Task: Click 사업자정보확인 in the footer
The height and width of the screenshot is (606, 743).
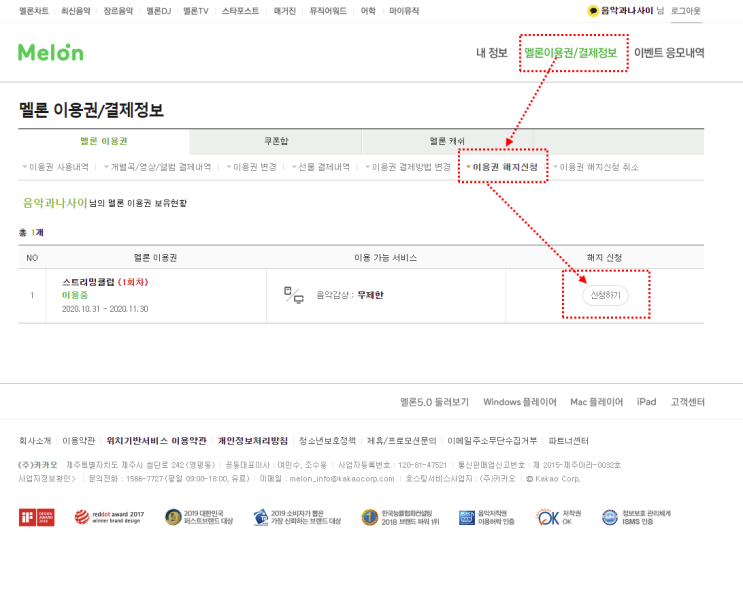Action: 47,479
